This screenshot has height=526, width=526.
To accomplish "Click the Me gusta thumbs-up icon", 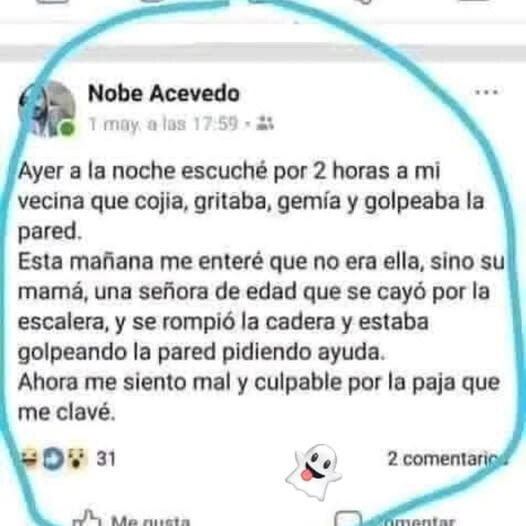I will [x=87, y=518].
